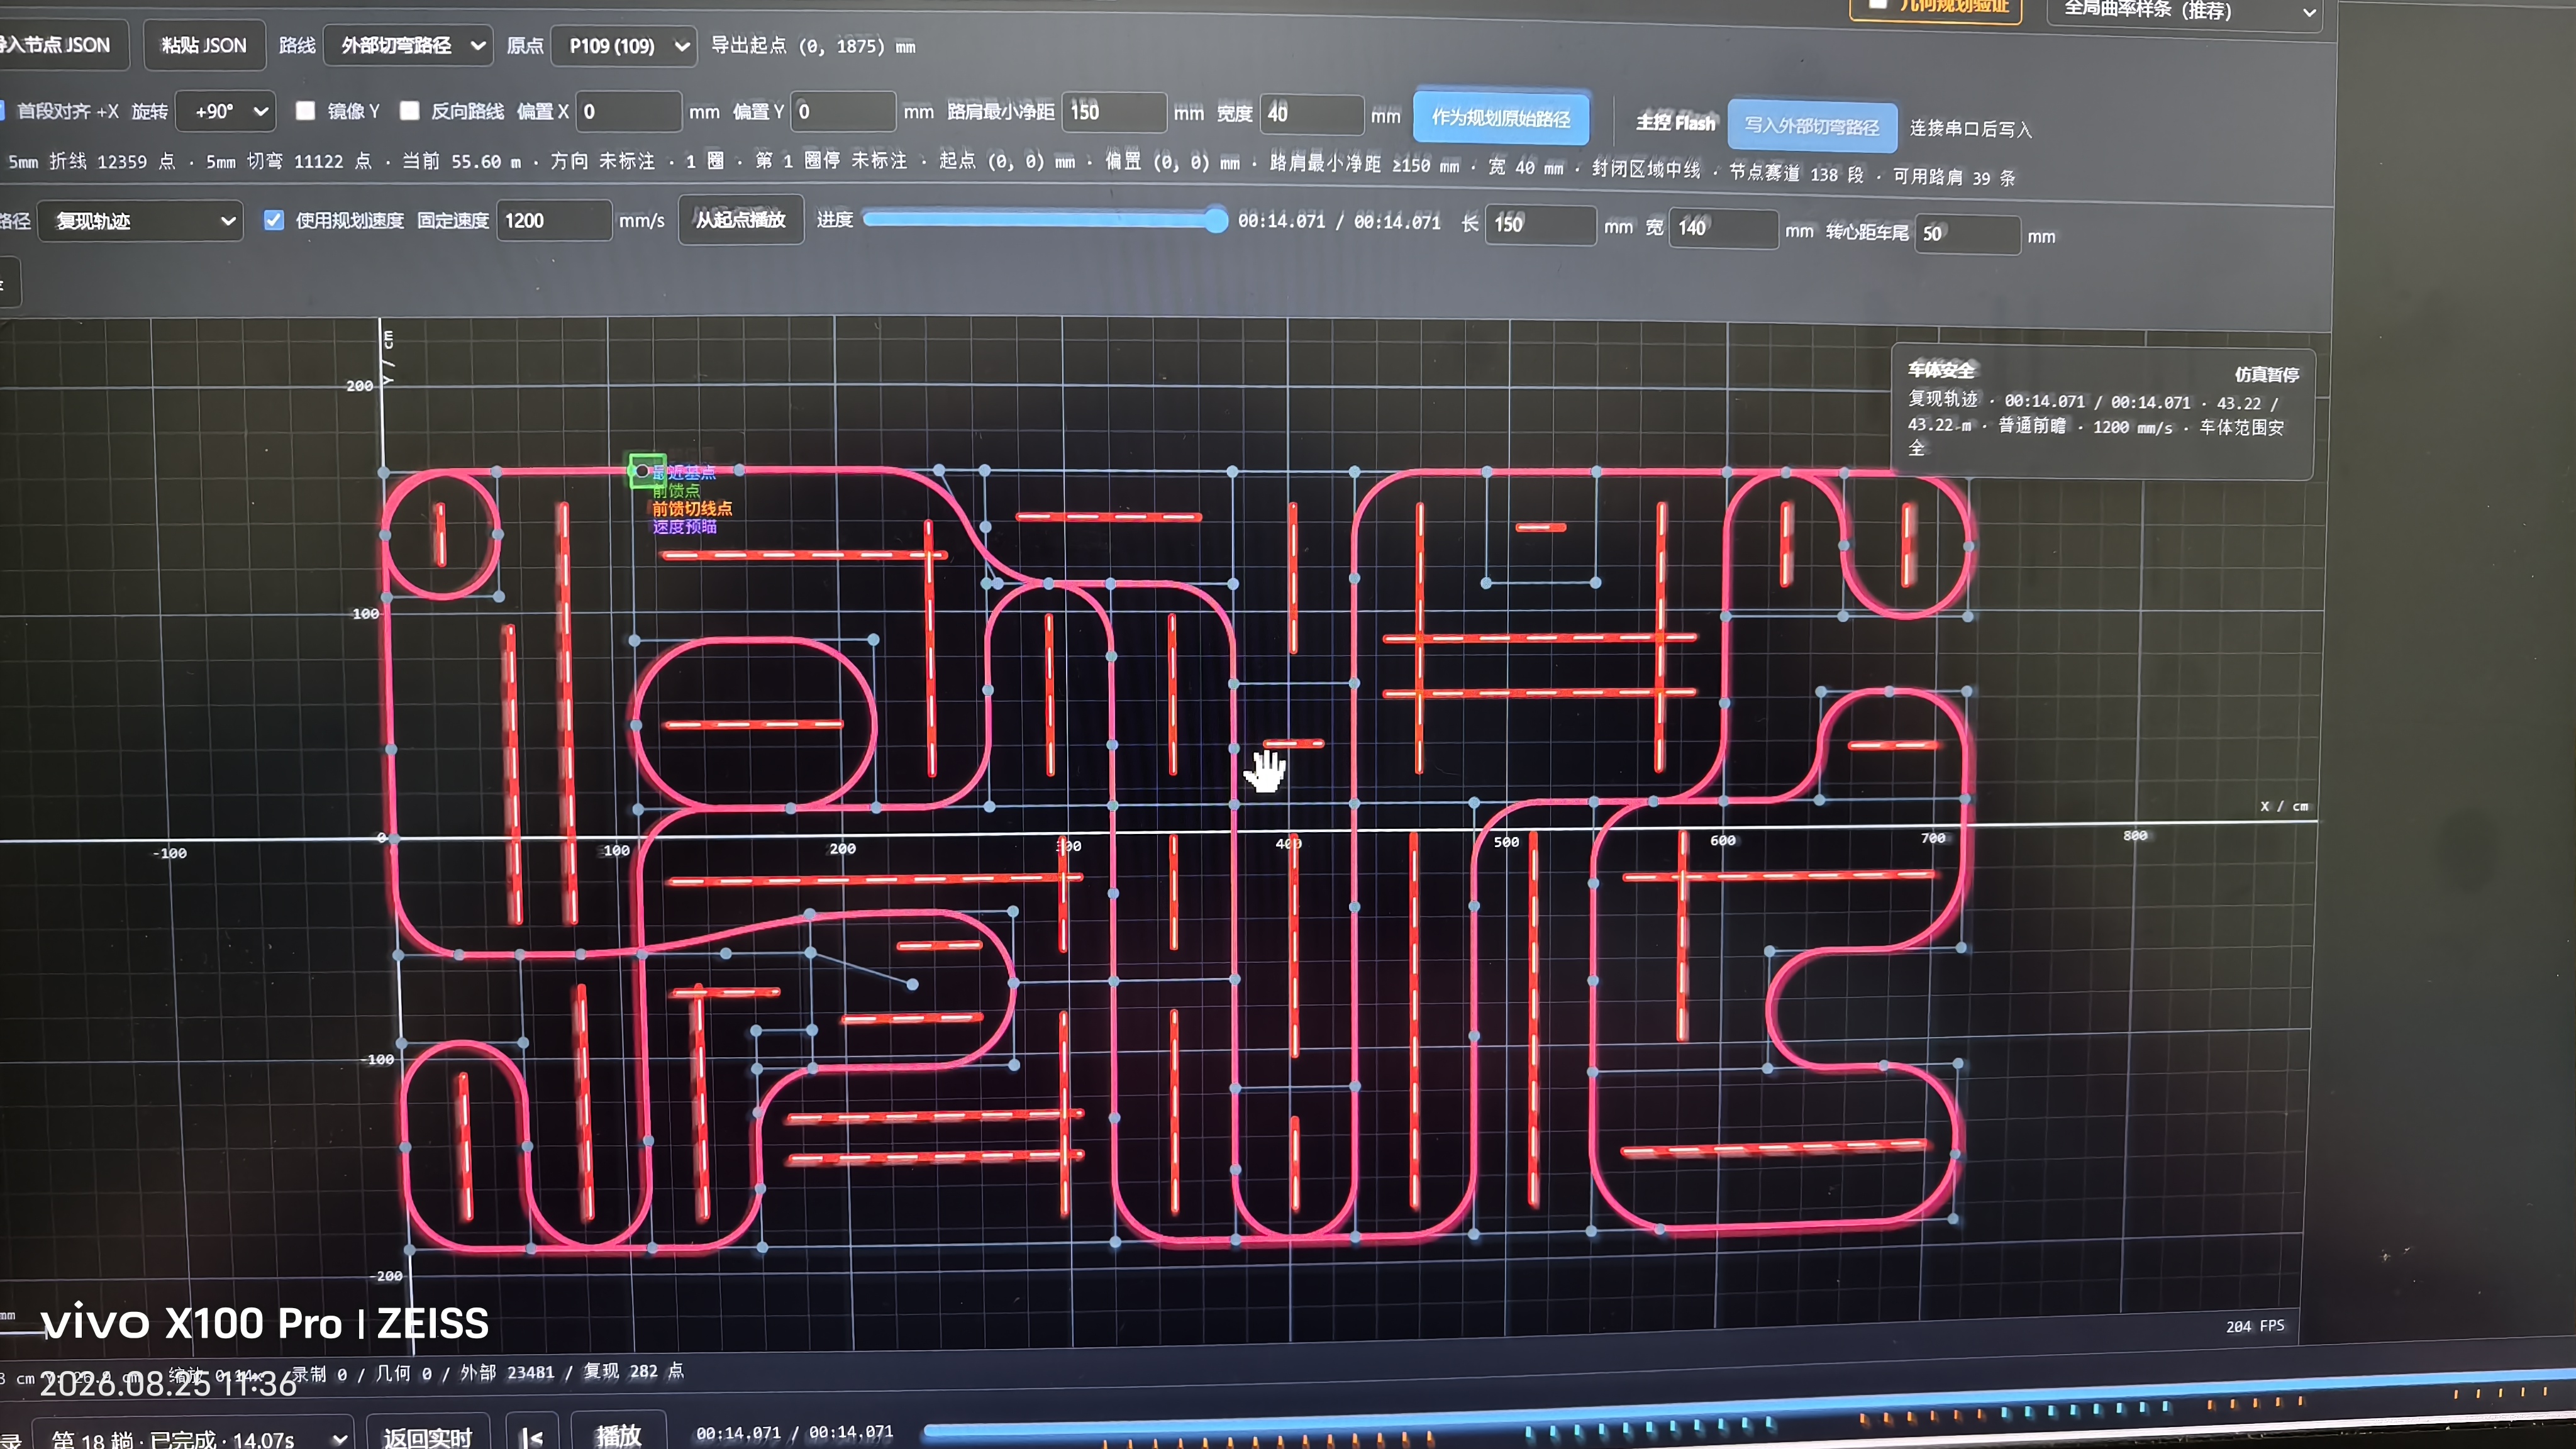
Task: Click the 宽 140 input field
Action: [1723, 228]
